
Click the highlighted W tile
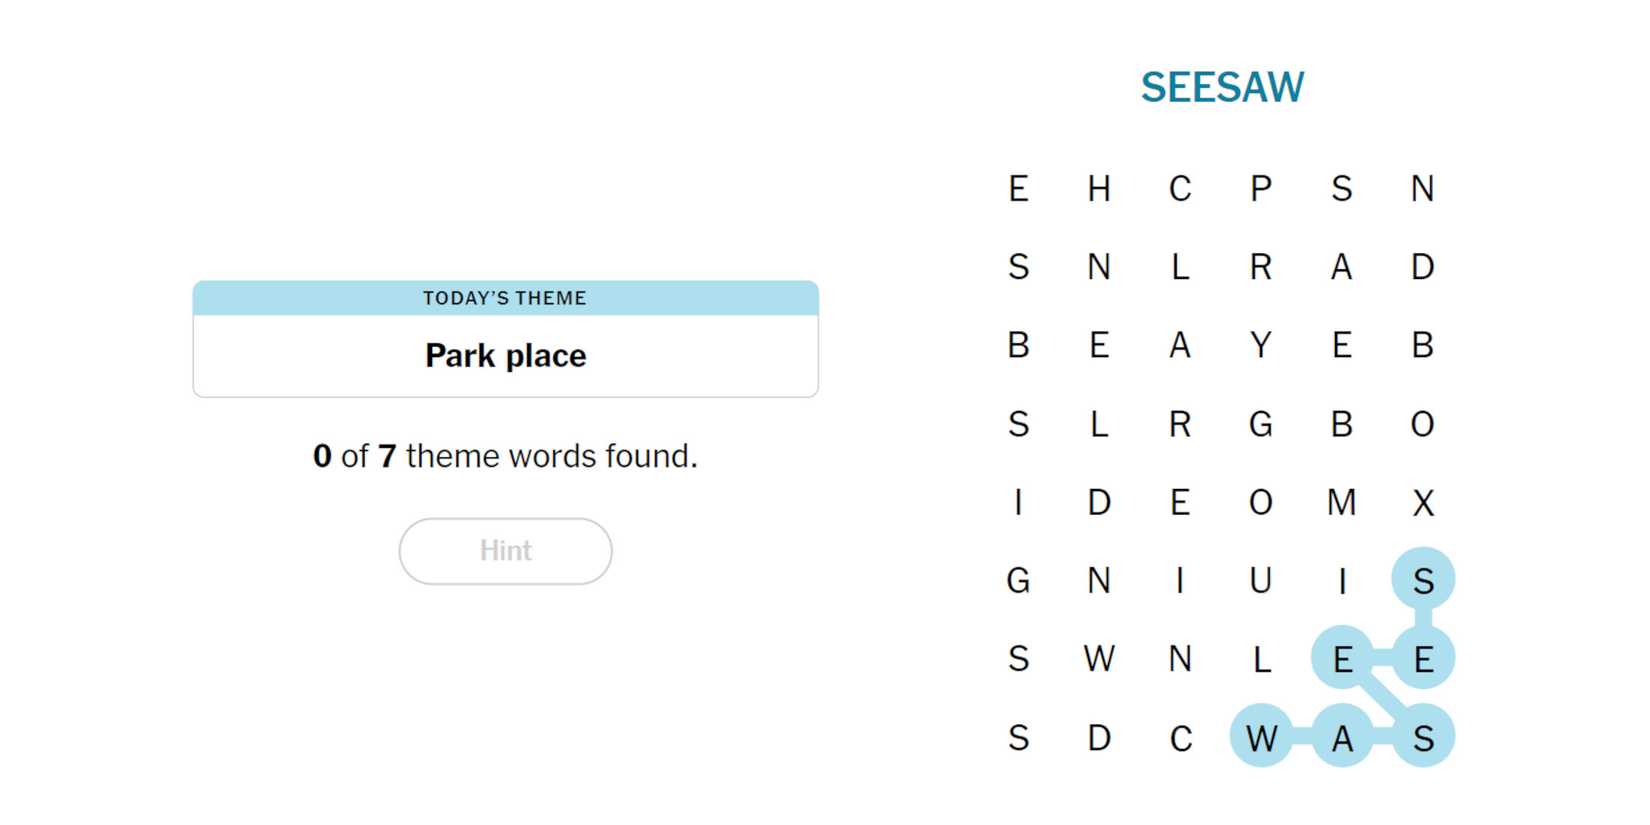[1261, 737]
